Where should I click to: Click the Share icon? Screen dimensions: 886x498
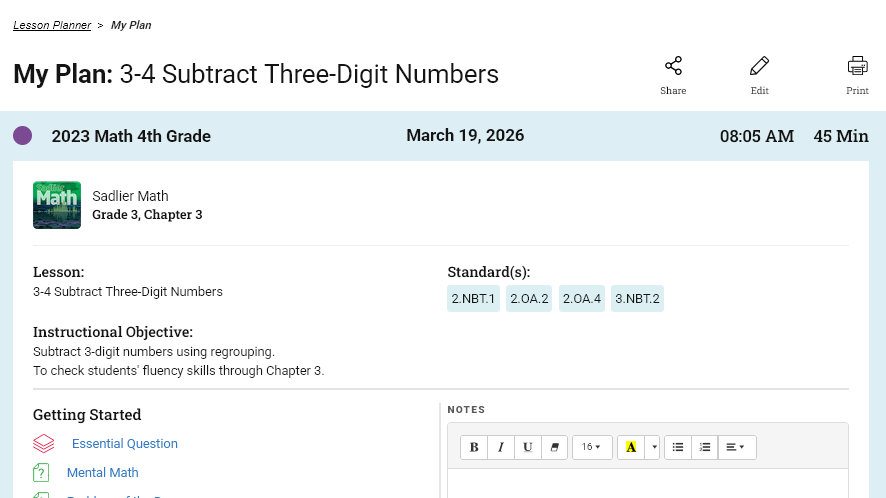pyautogui.click(x=673, y=66)
